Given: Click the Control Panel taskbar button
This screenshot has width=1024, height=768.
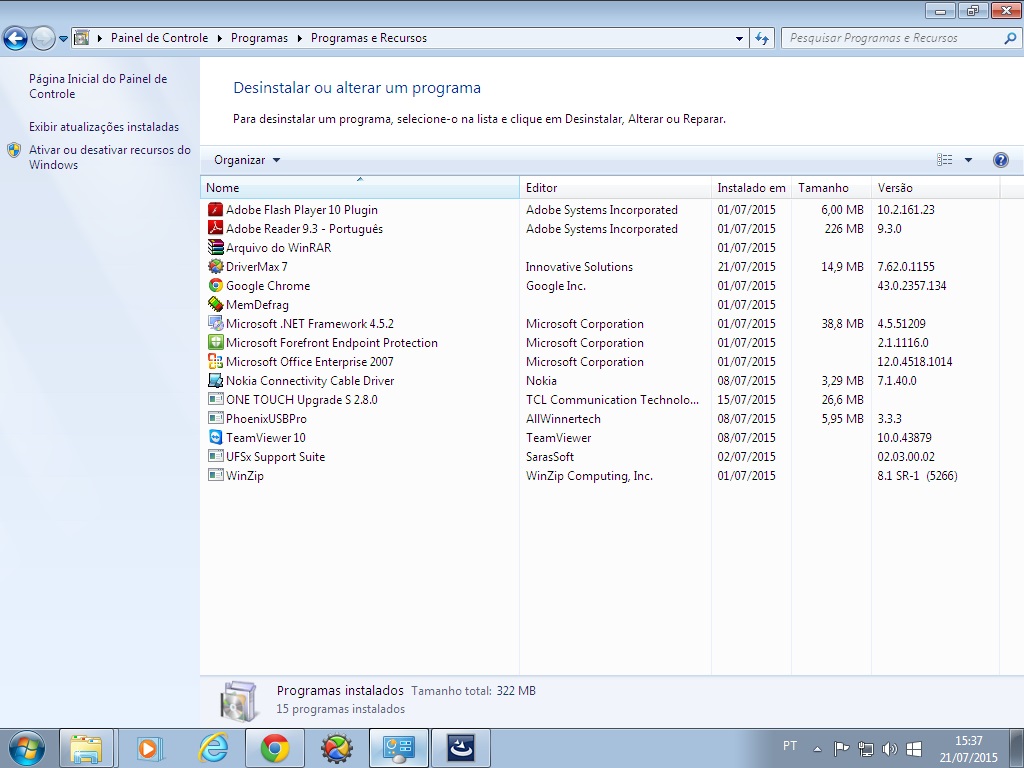Looking at the screenshot, I should (x=399, y=748).
